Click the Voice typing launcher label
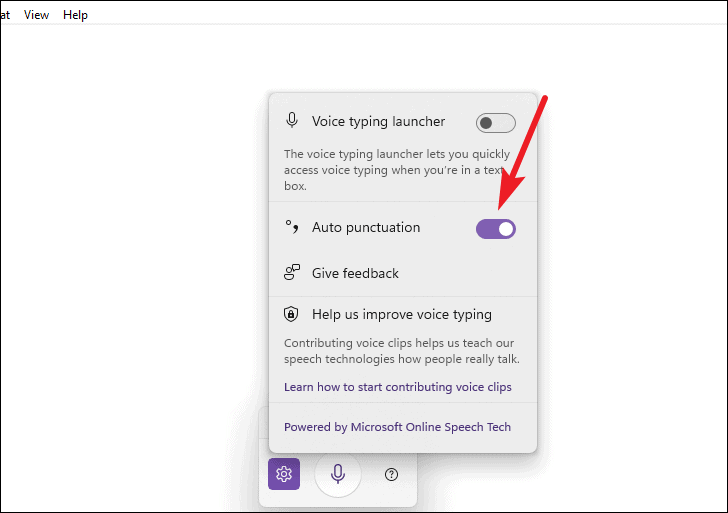728x513 pixels. click(x=378, y=122)
